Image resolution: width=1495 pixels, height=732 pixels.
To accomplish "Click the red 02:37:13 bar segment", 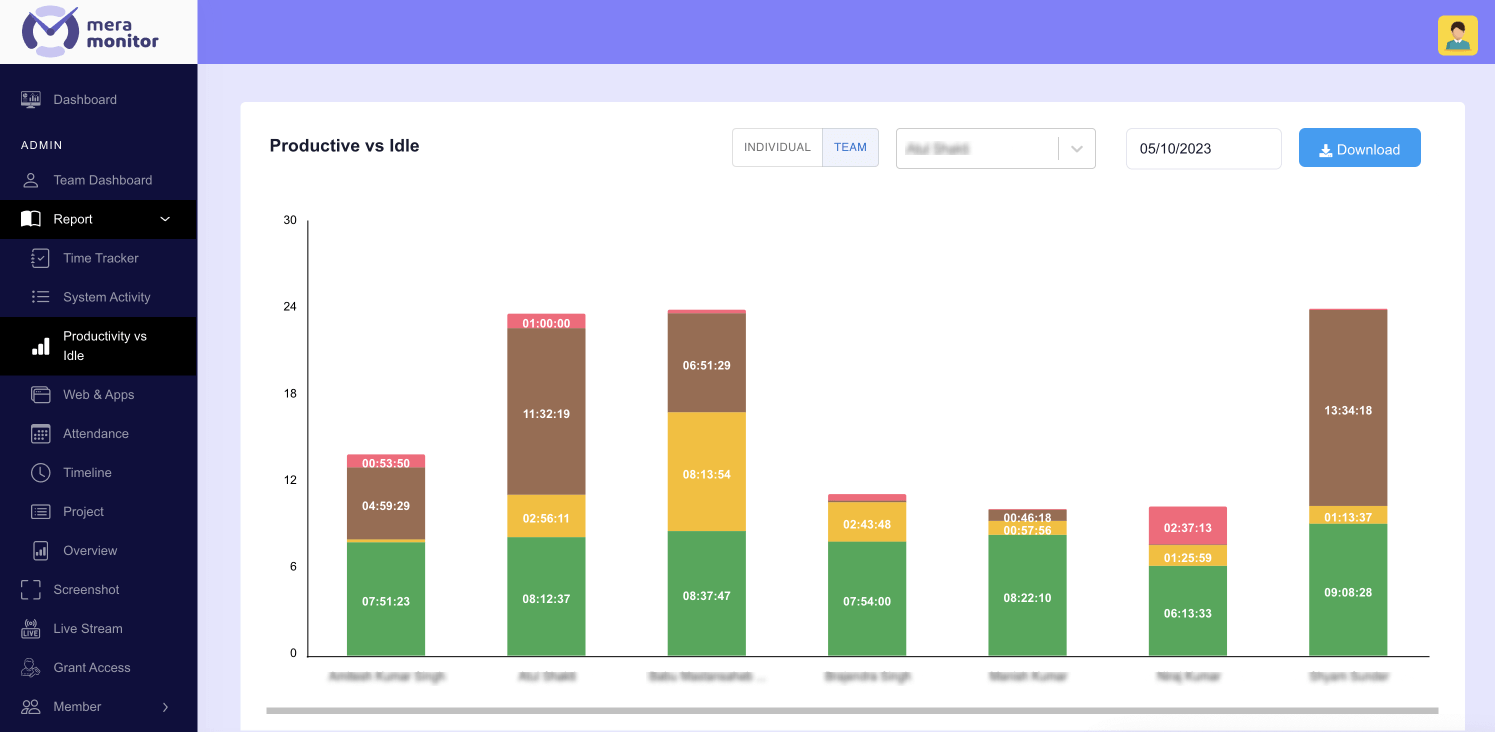I will pos(1188,526).
